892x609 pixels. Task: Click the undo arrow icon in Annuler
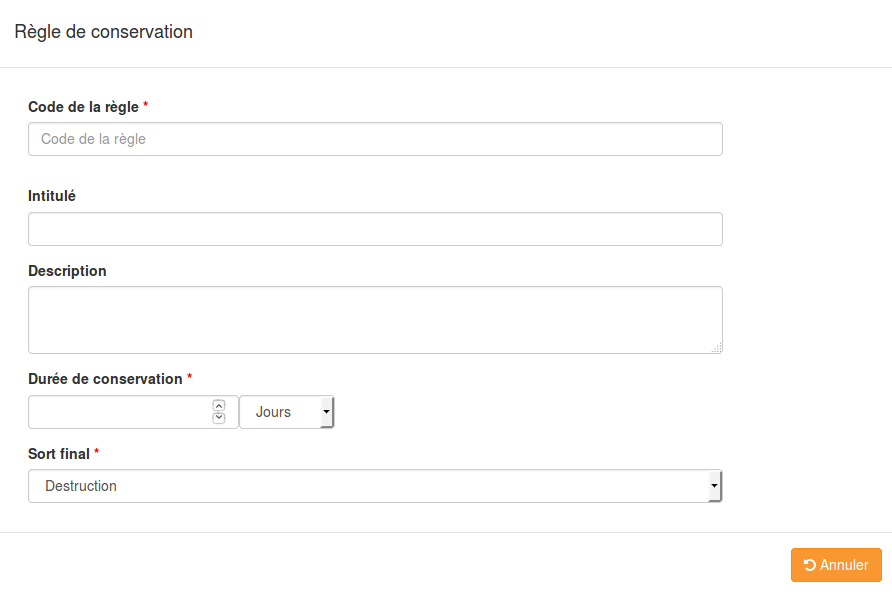pyautogui.click(x=810, y=565)
